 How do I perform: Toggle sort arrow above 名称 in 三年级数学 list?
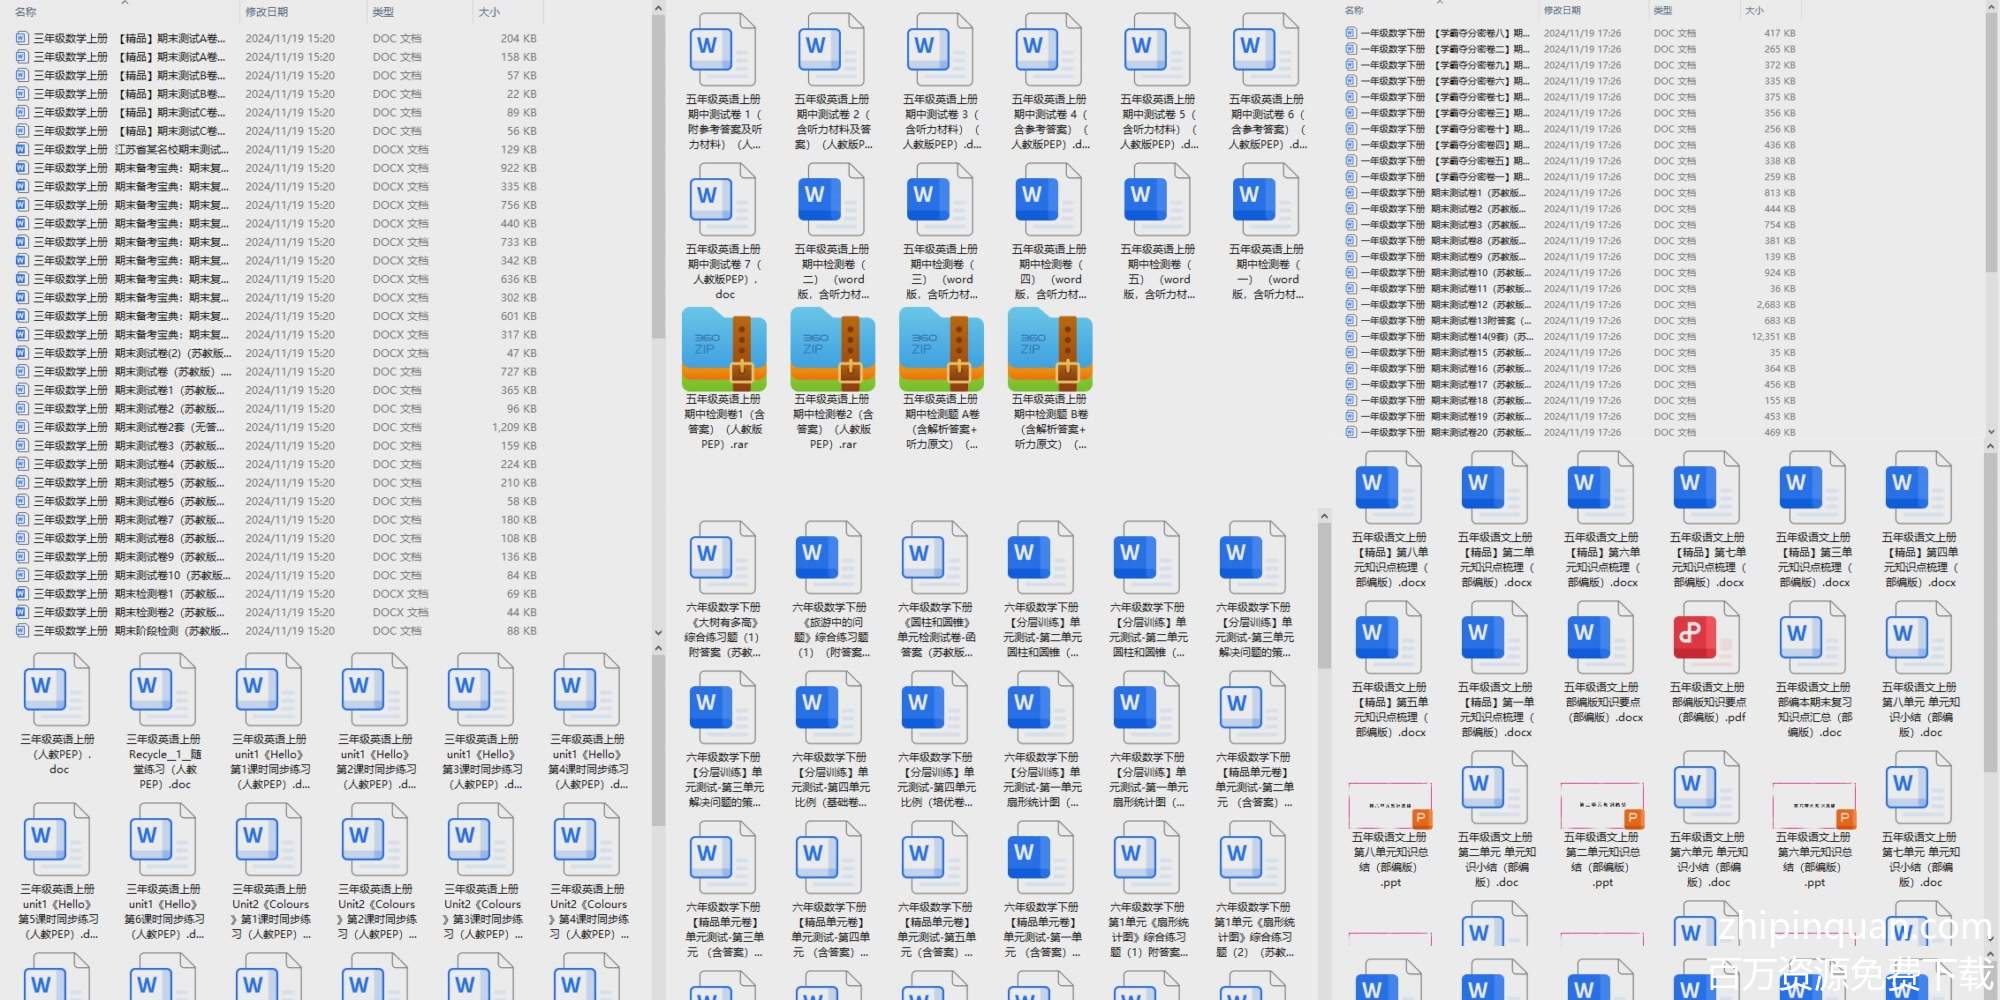(125, 3)
